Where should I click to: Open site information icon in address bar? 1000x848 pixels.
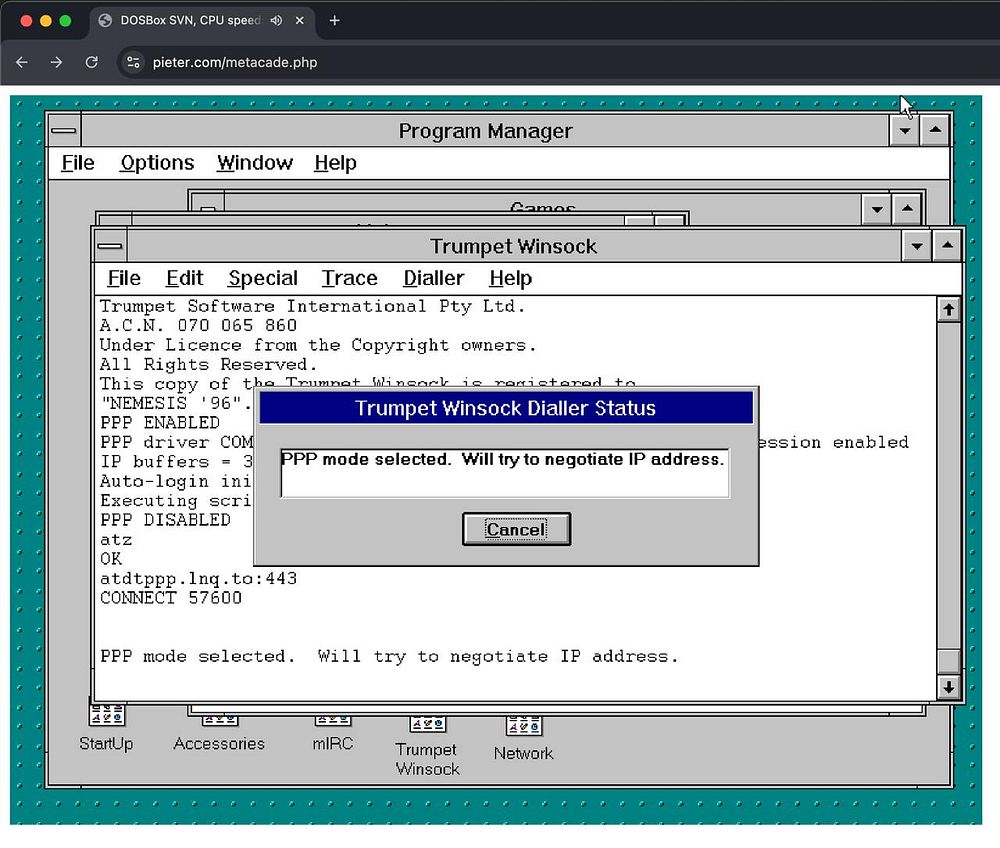pos(133,62)
